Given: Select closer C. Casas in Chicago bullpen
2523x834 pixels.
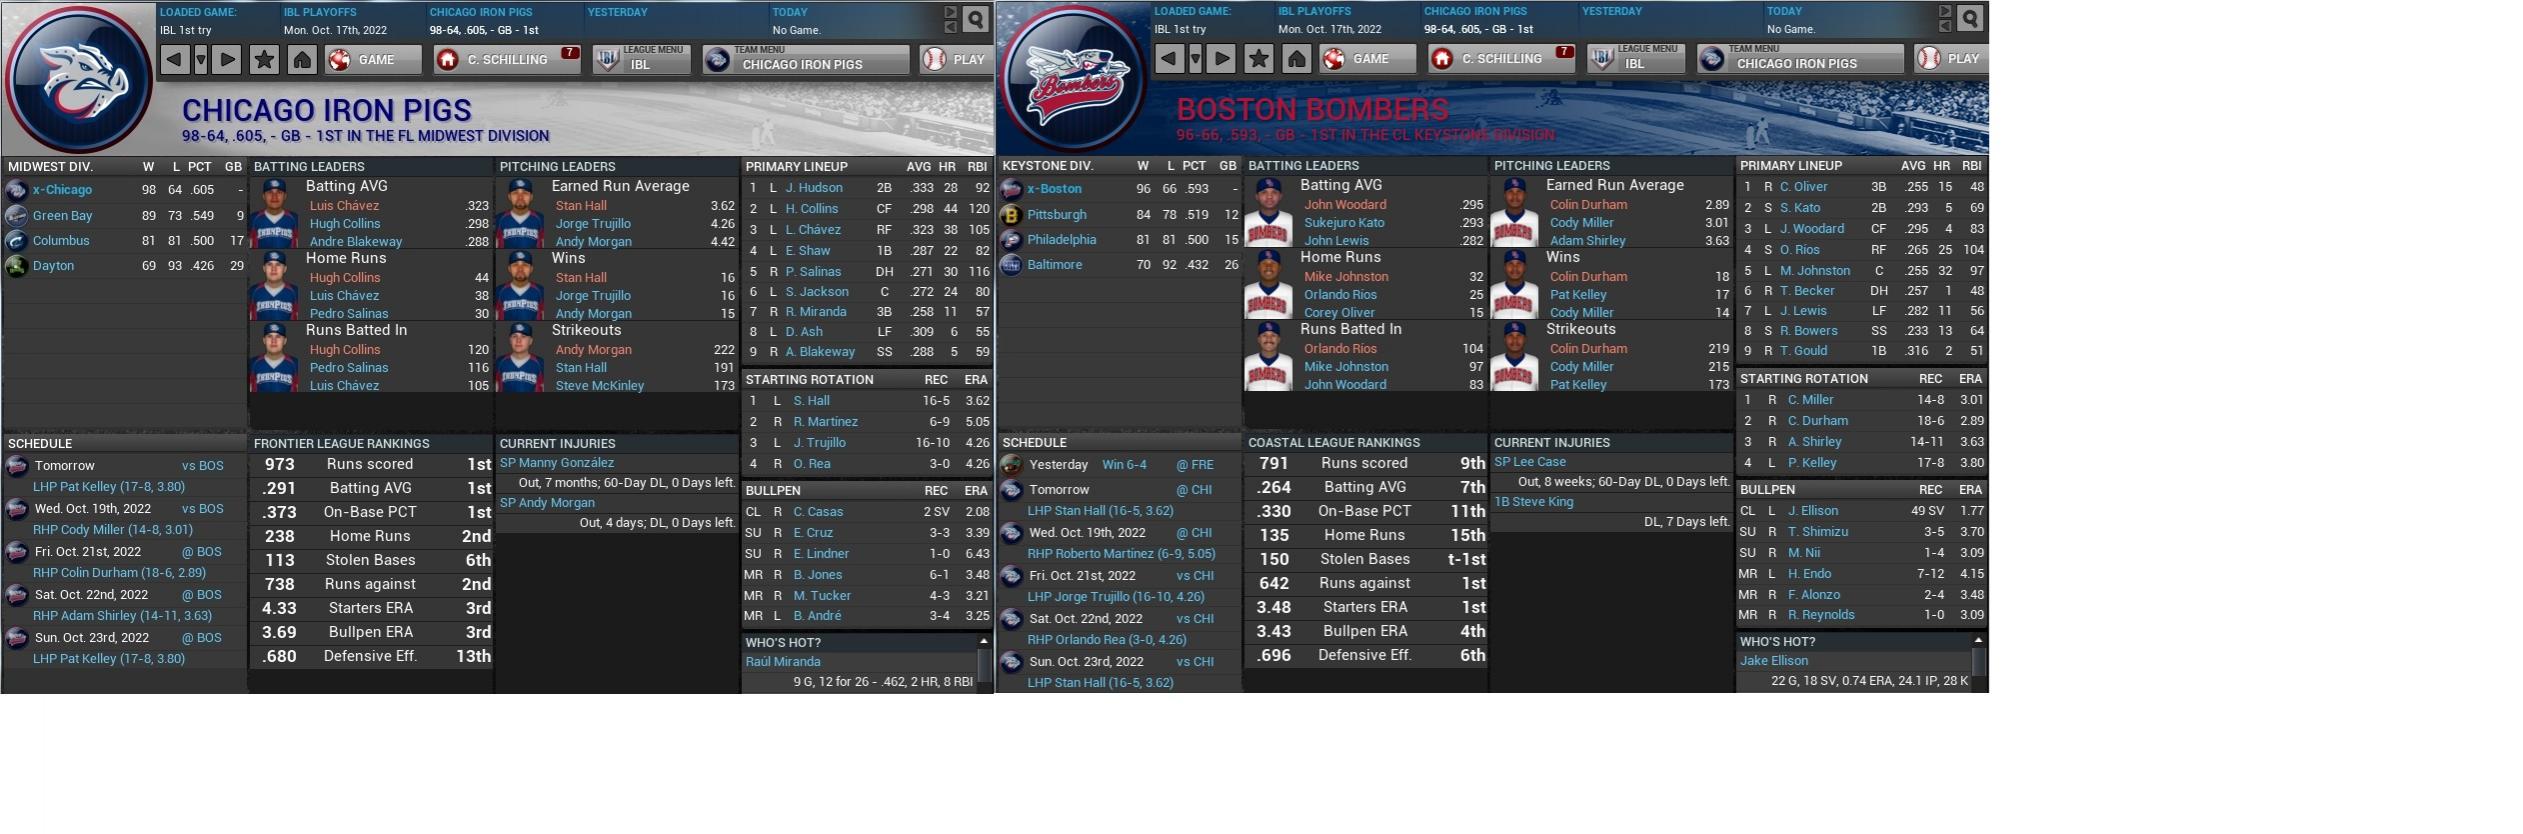Looking at the screenshot, I should (818, 512).
